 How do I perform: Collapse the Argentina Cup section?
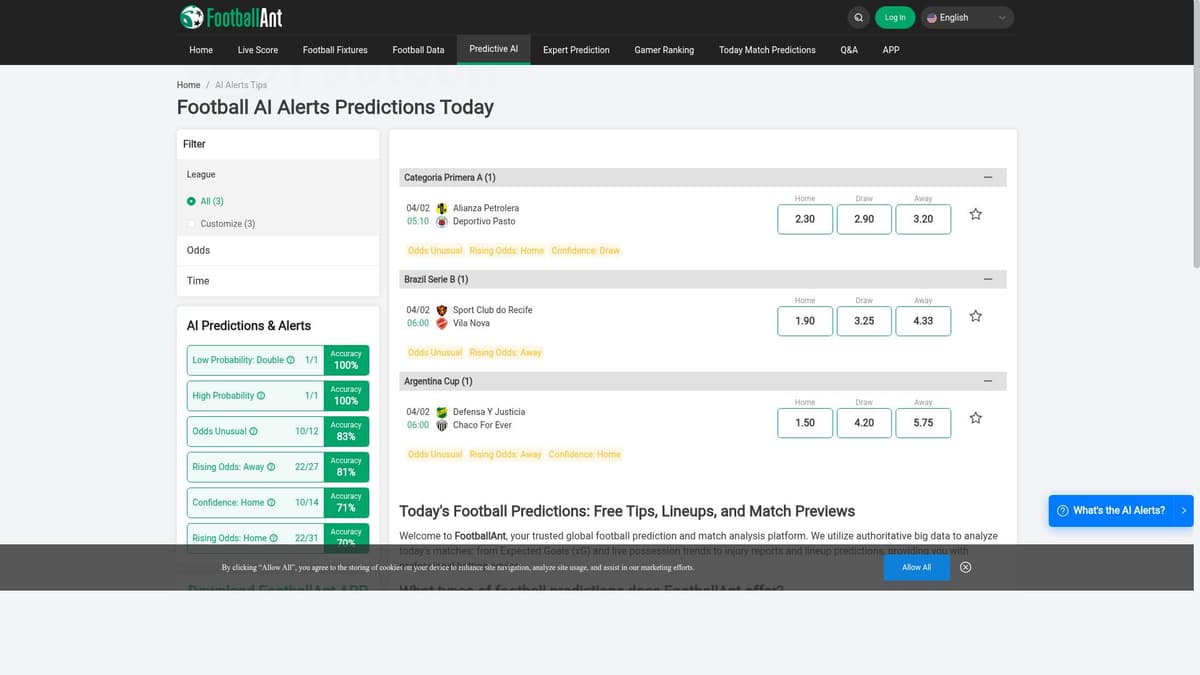coord(988,381)
